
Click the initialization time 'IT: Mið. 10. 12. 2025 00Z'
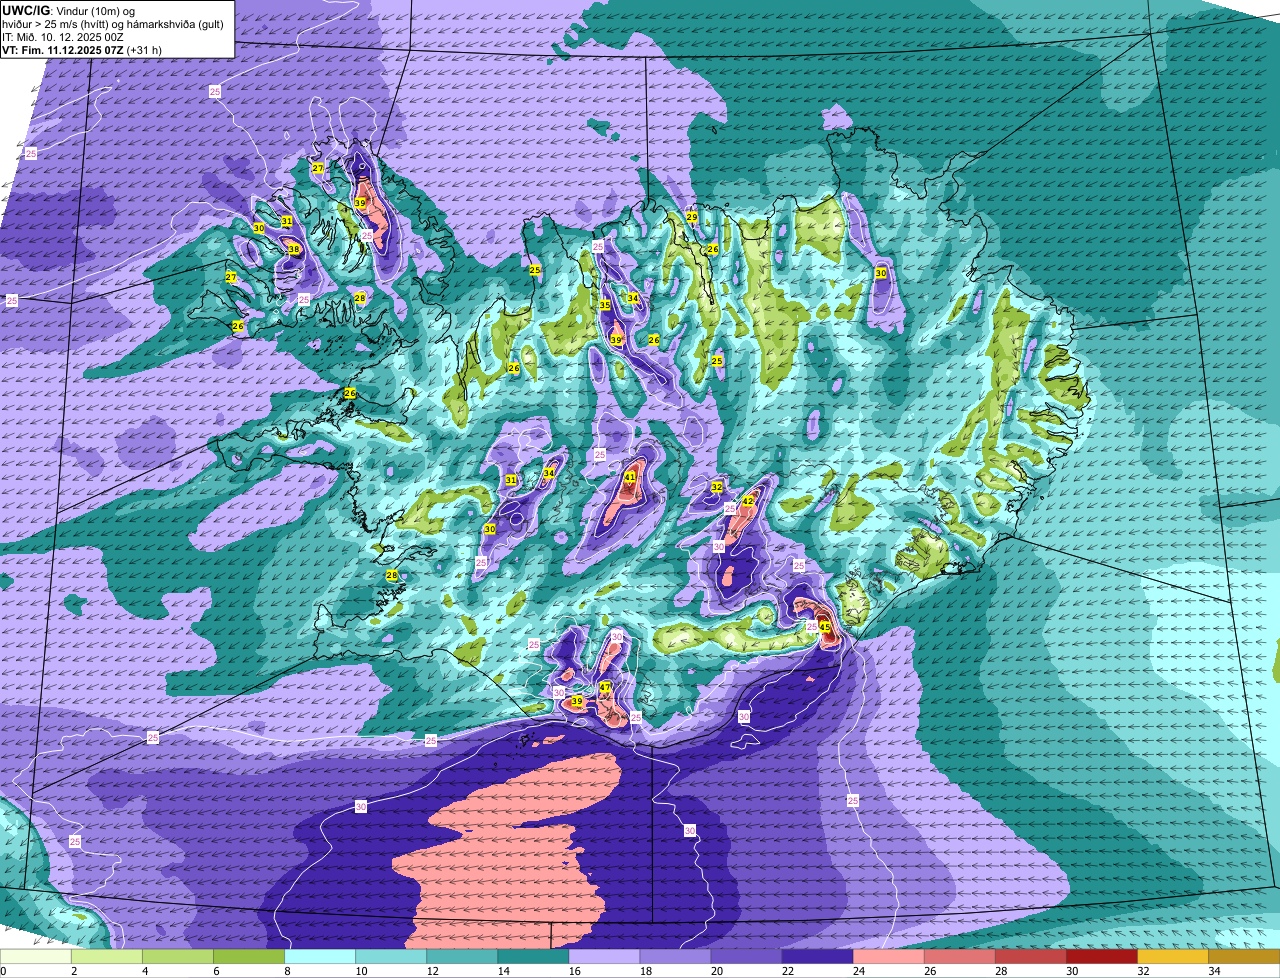click(63, 37)
